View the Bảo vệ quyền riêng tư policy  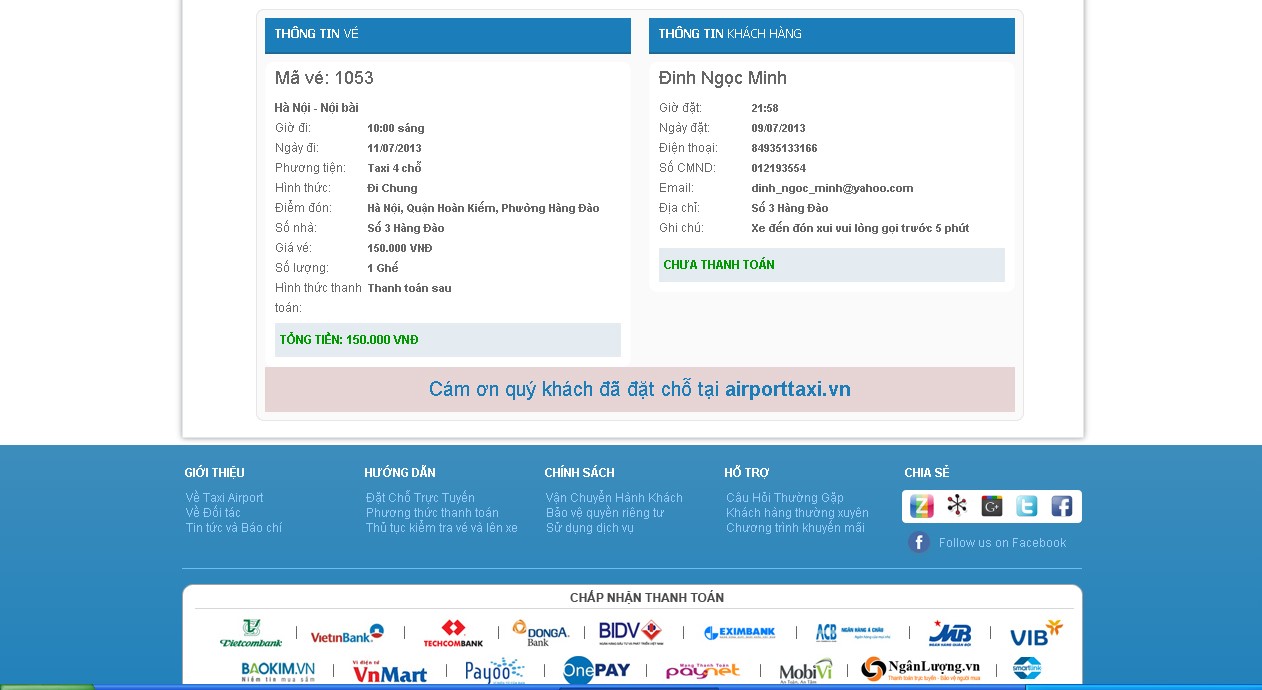(x=605, y=513)
